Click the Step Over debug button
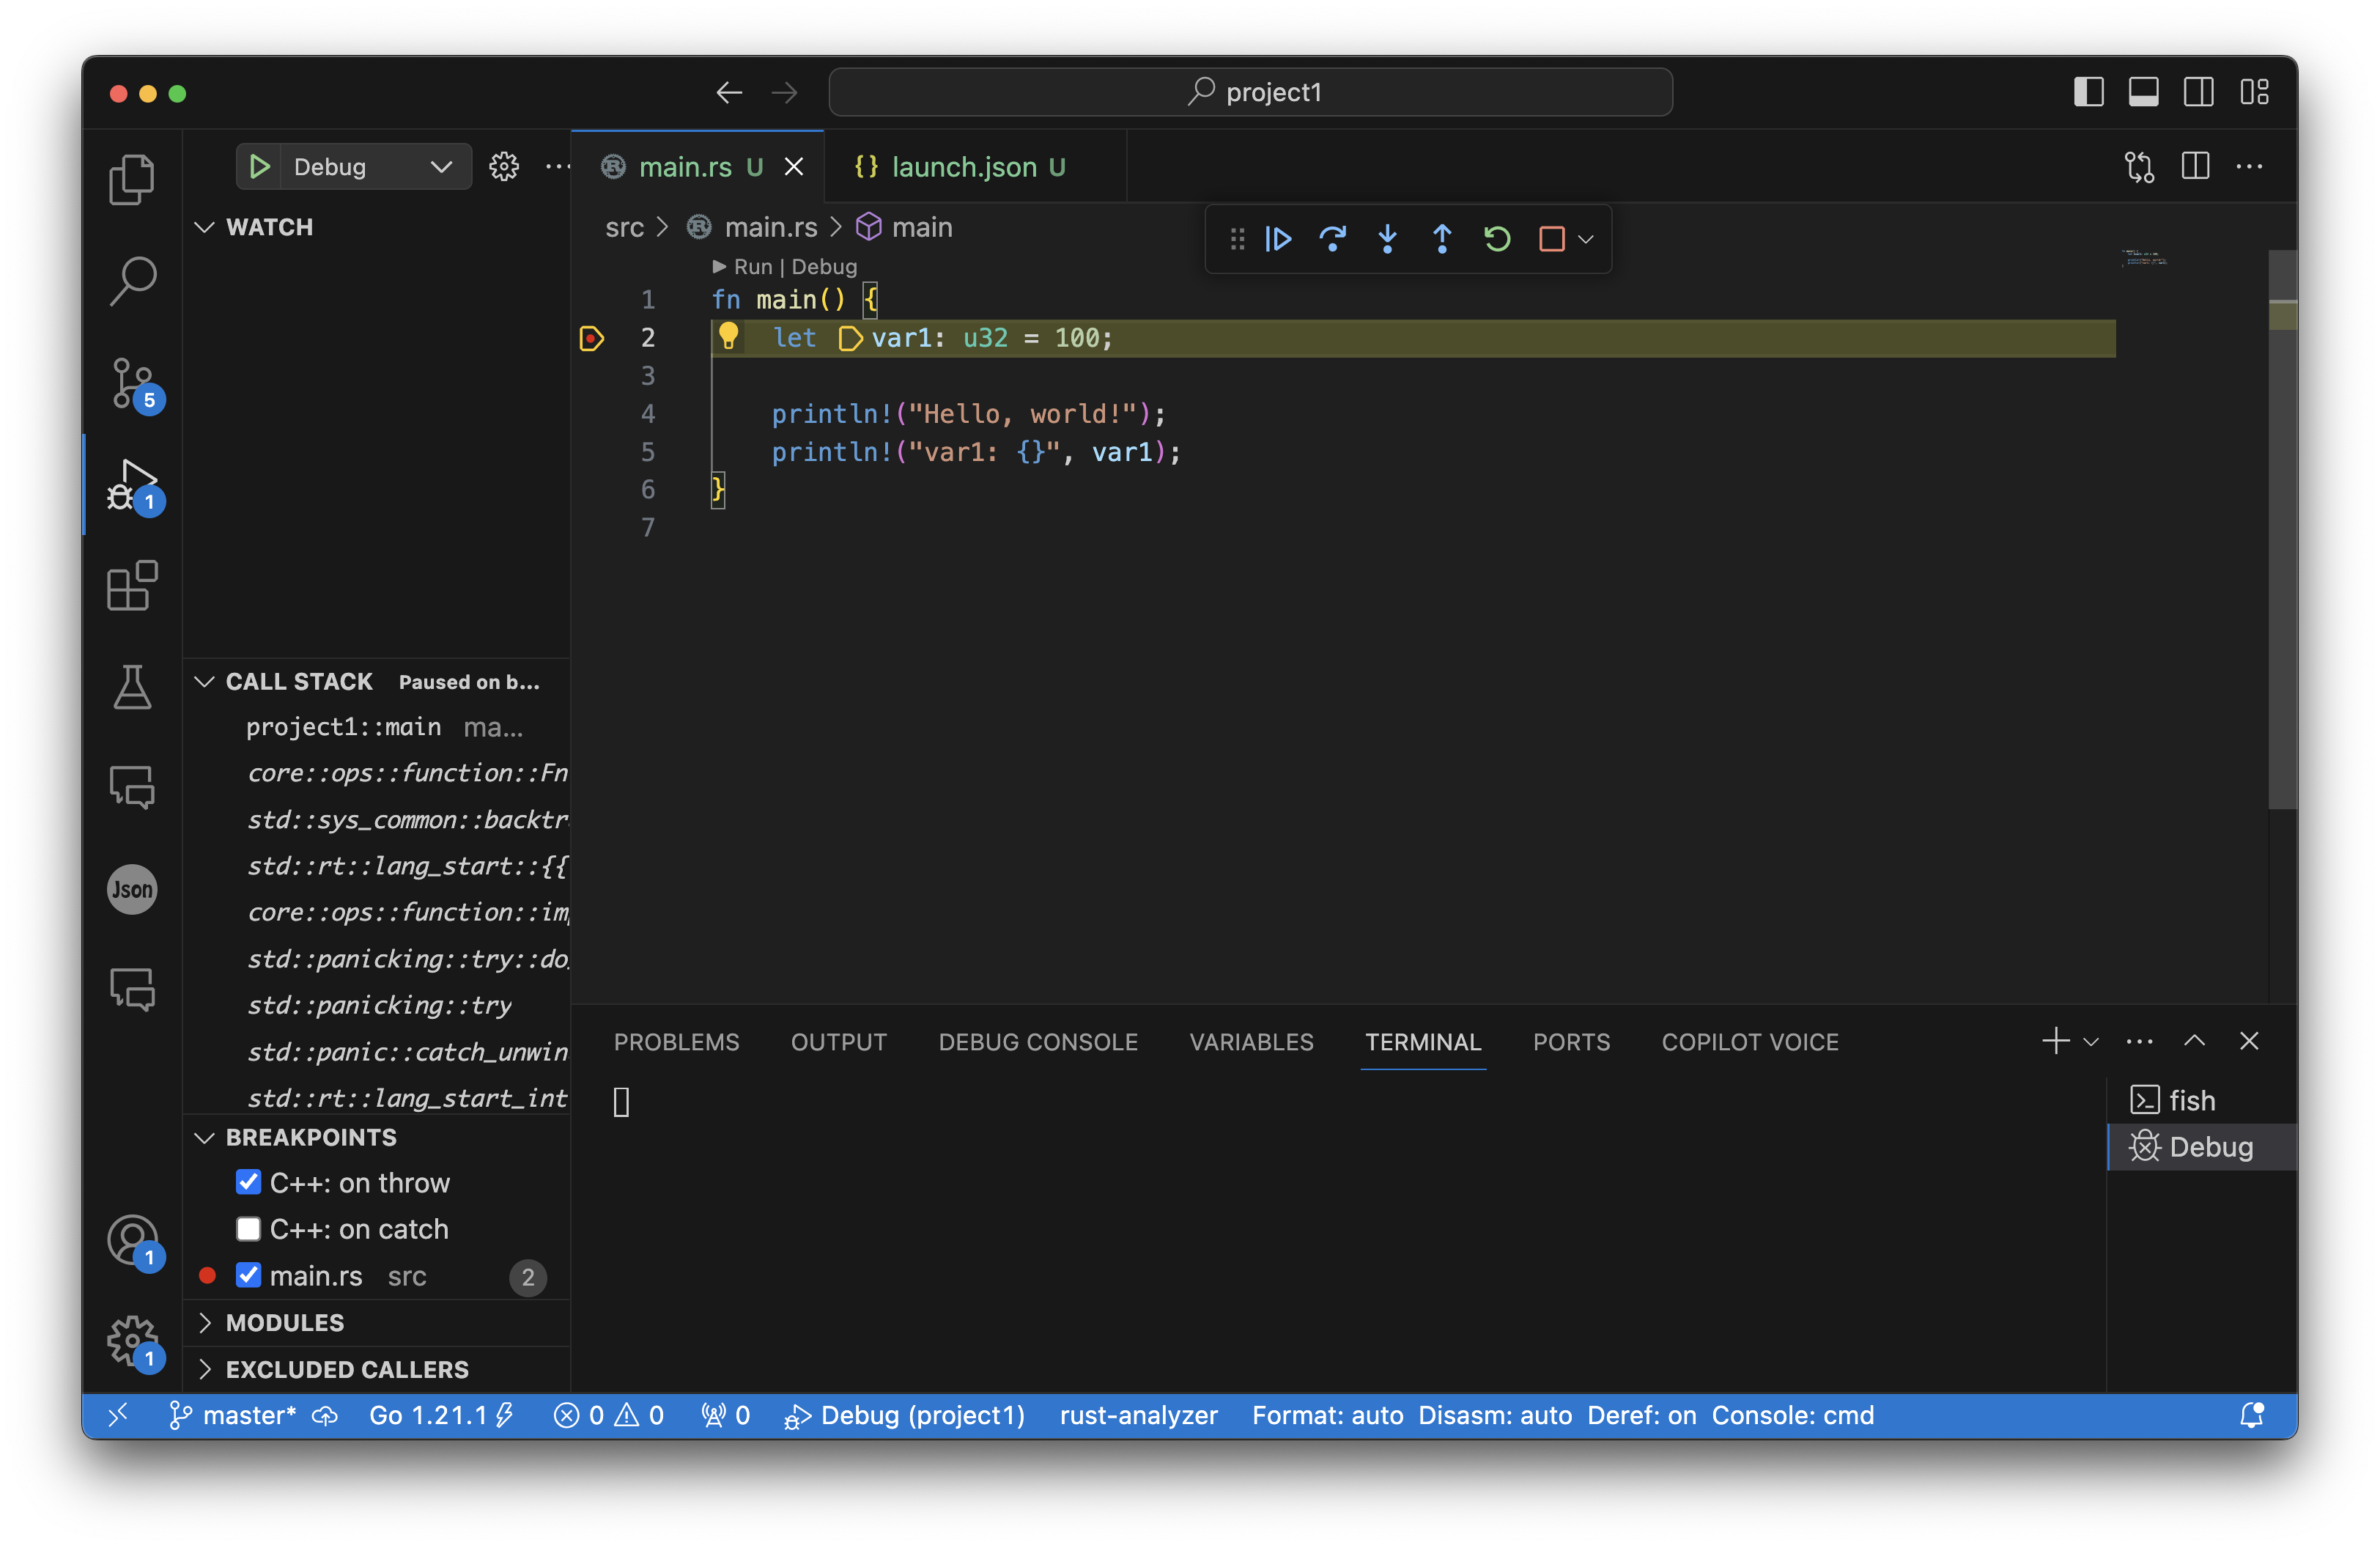Viewport: 2380px width, 1548px height. [x=1332, y=239]
